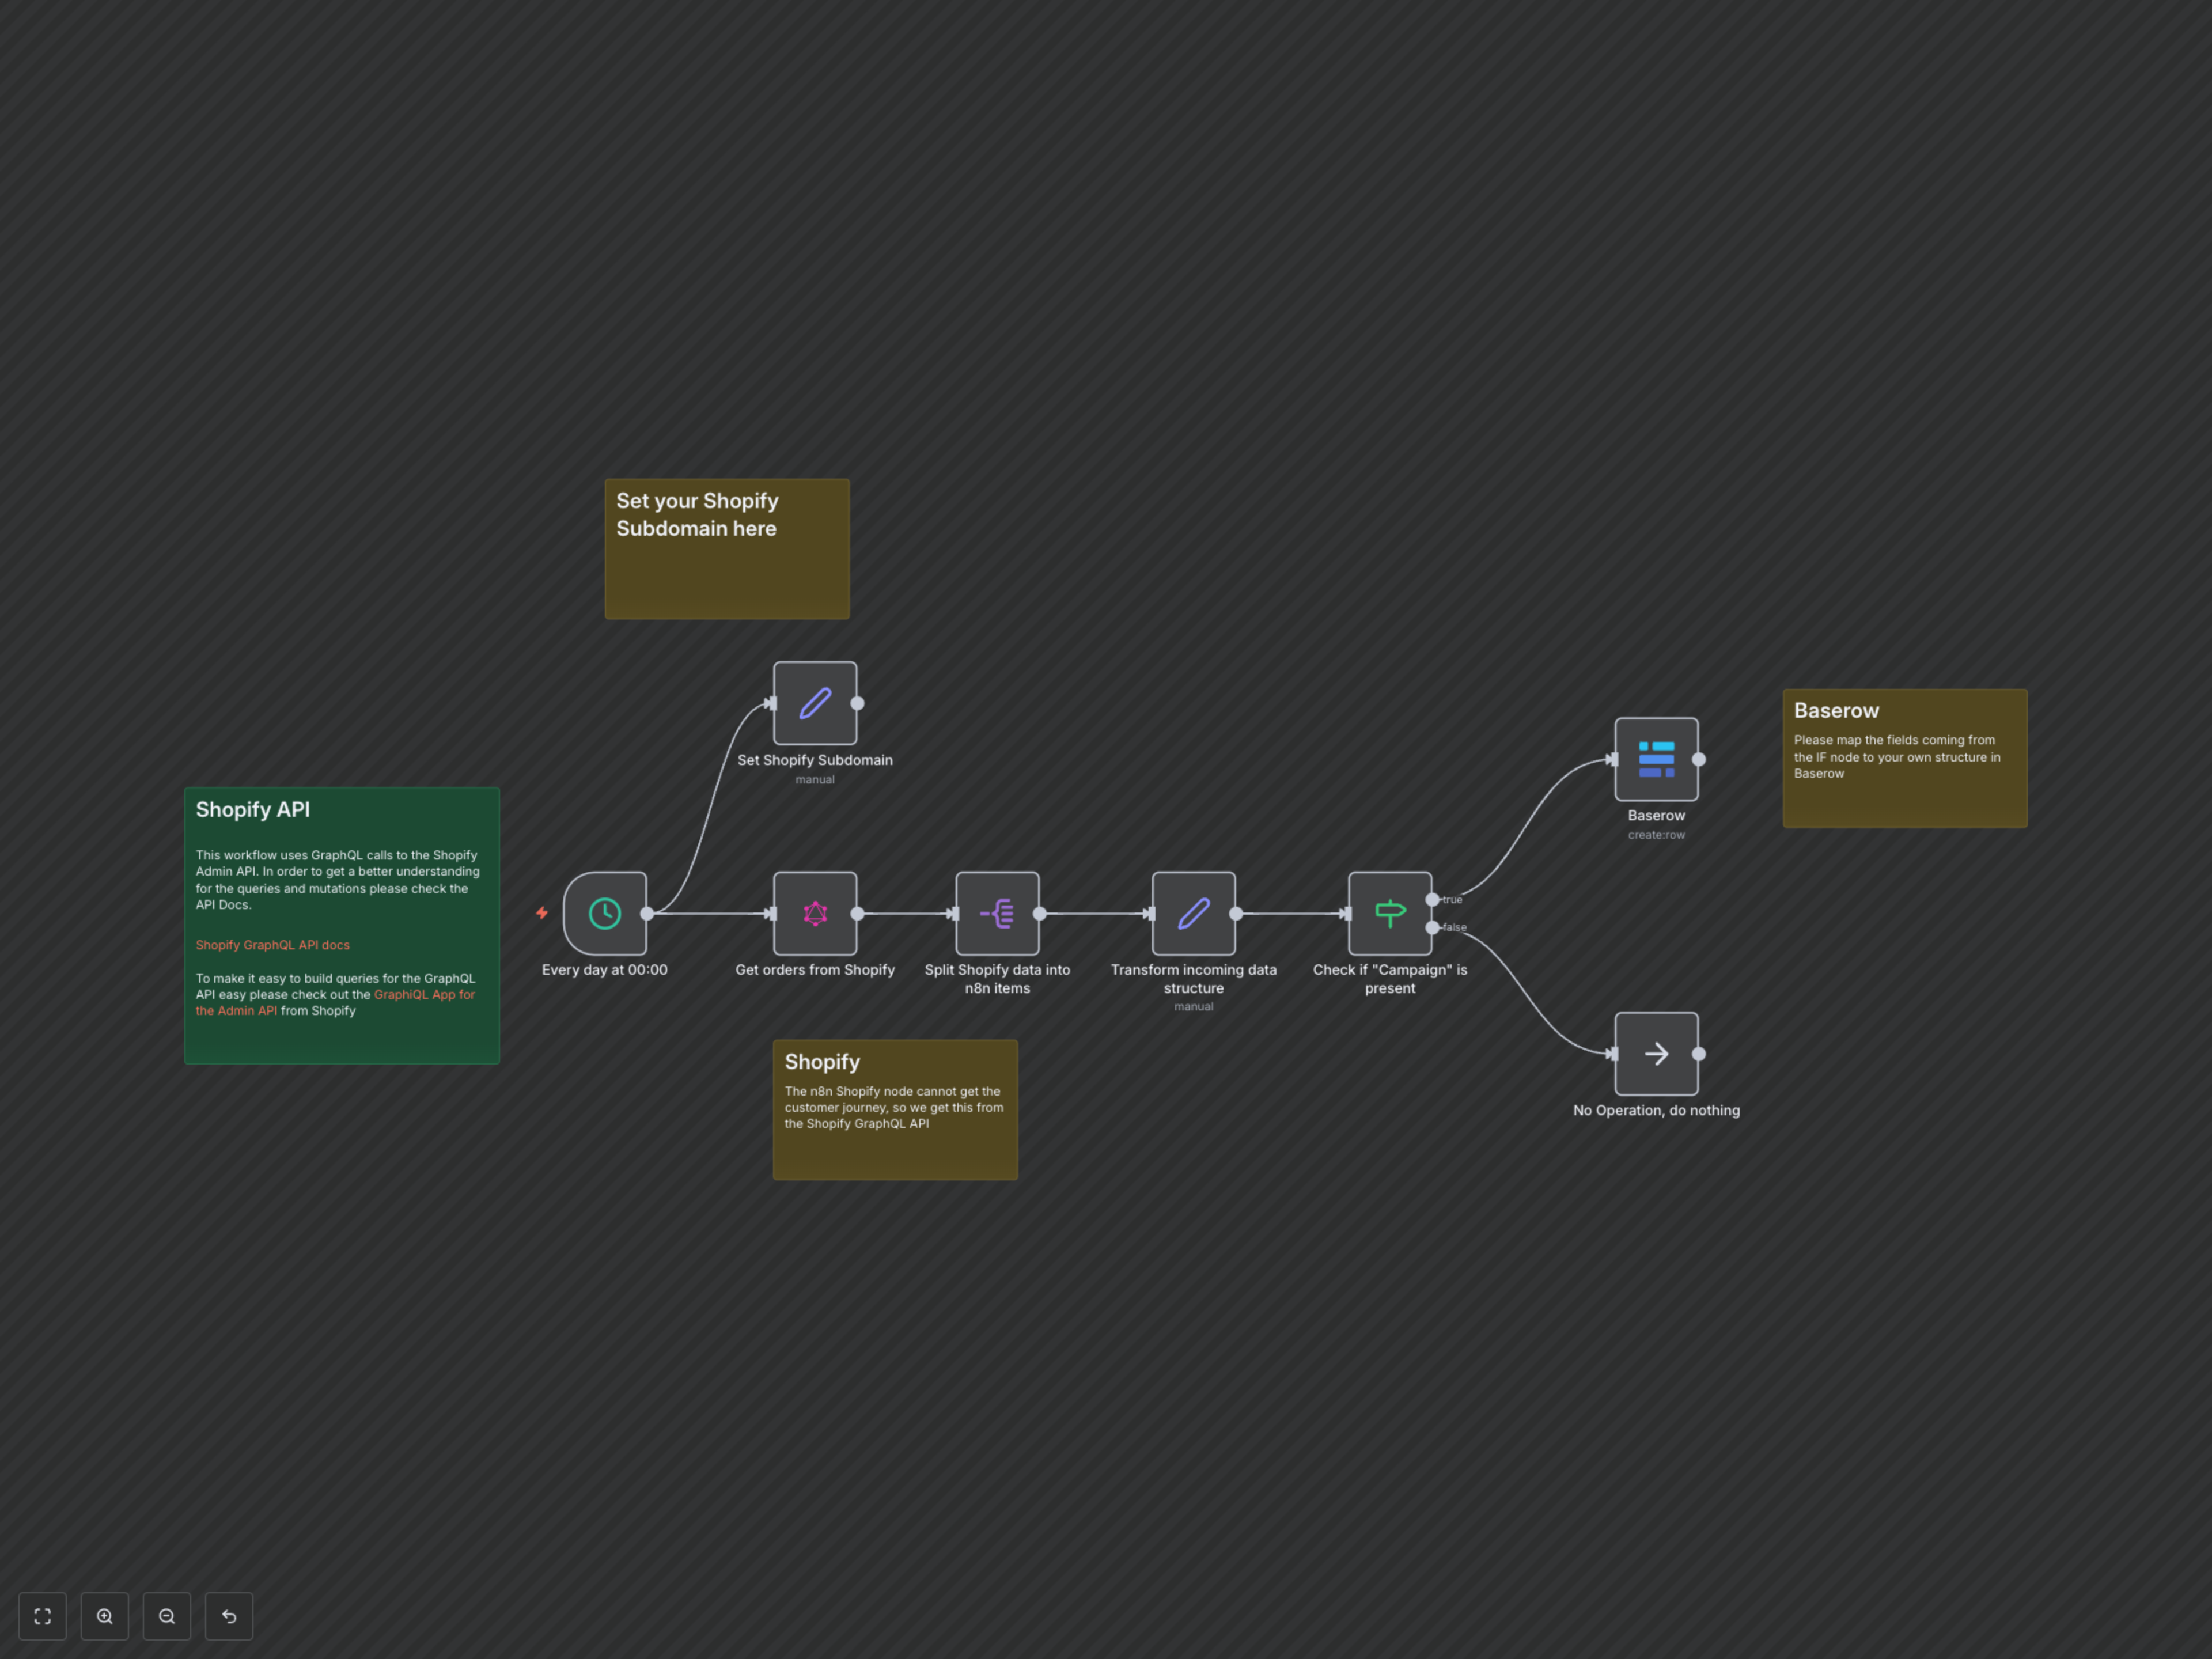Click the No Operation, do nothing node

tap(1656, 1053)
